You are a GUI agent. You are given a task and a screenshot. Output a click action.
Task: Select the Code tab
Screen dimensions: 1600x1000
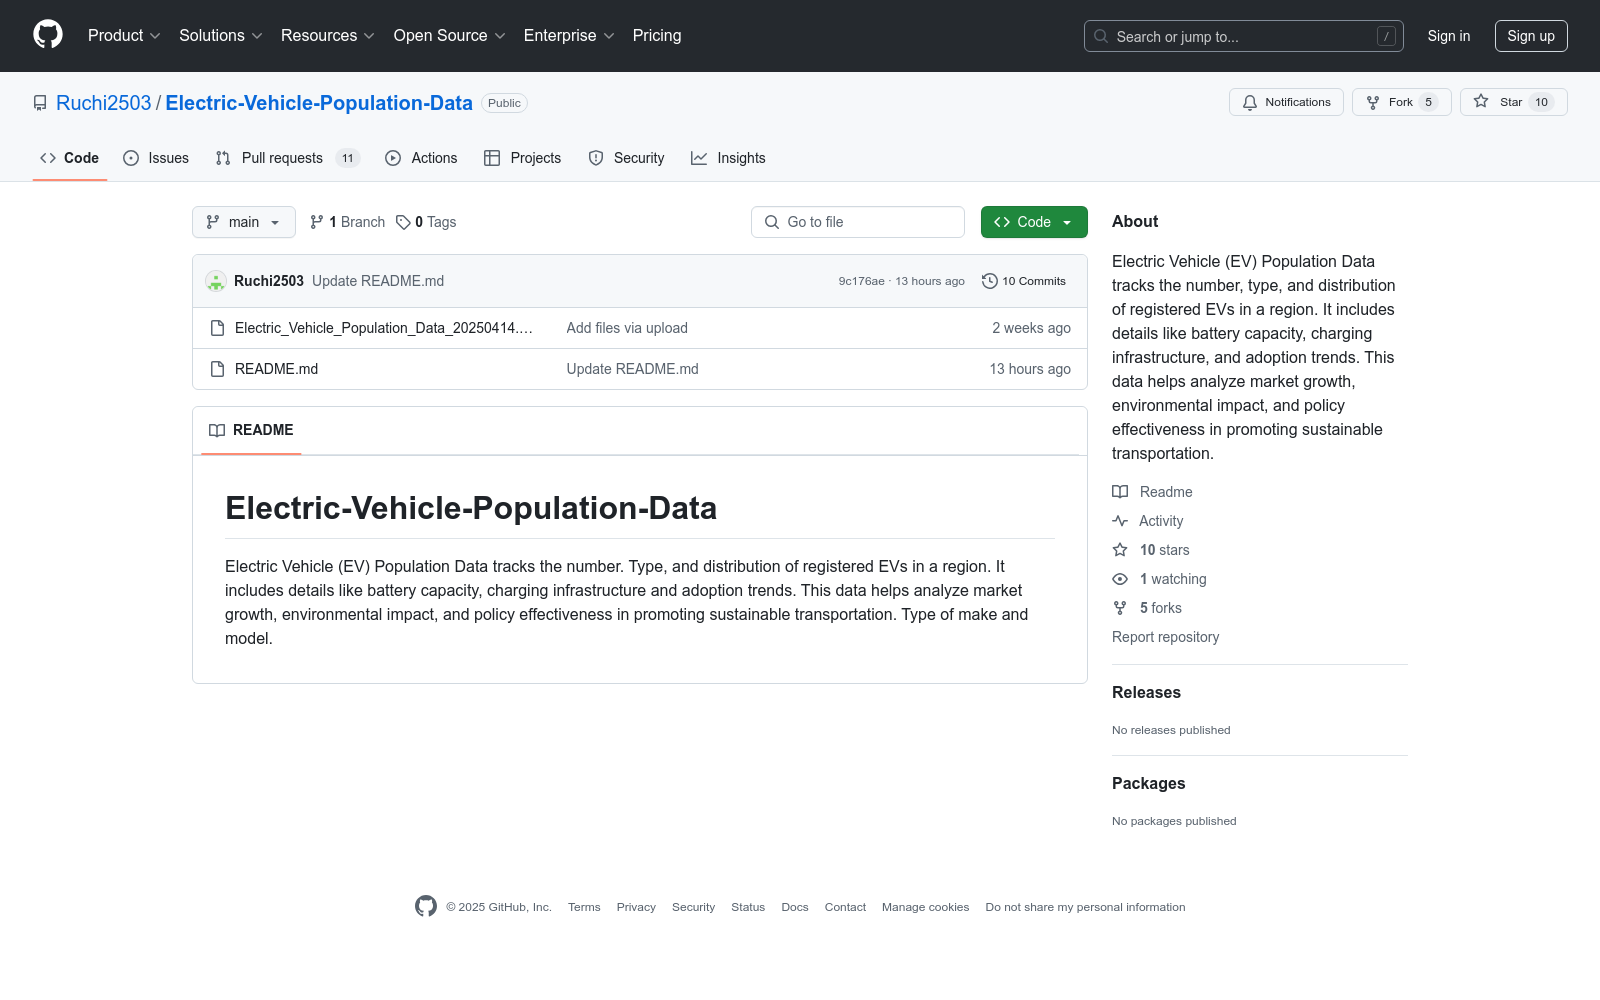70,158
